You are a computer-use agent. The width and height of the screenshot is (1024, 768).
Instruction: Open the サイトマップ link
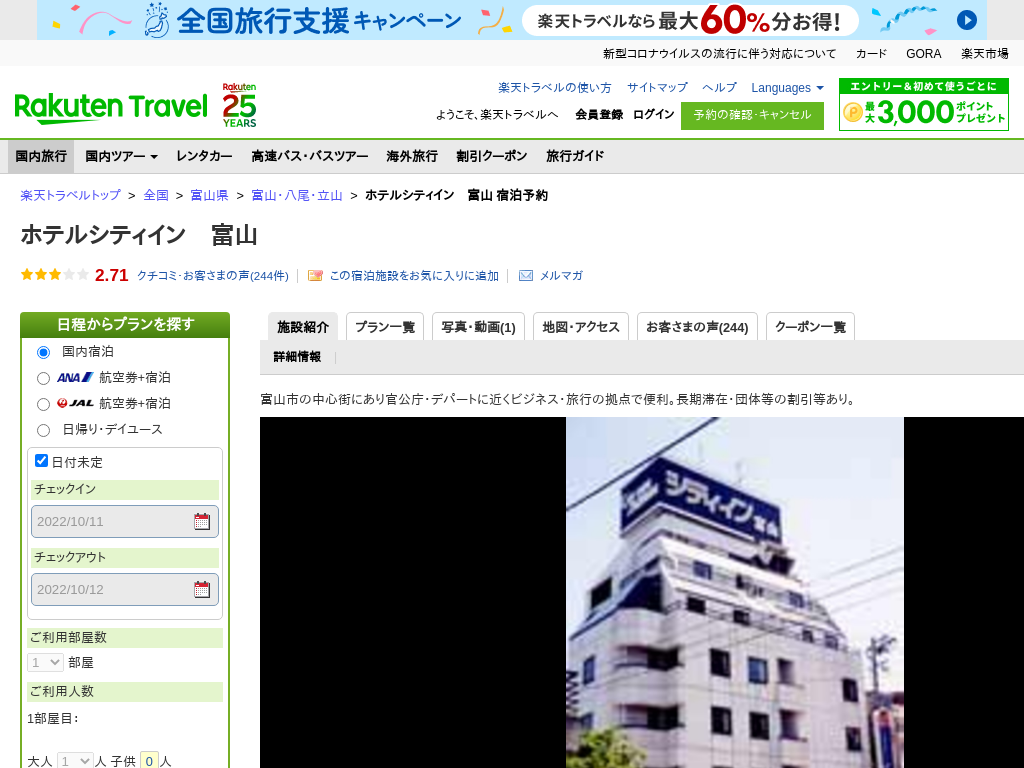(657, 88)
